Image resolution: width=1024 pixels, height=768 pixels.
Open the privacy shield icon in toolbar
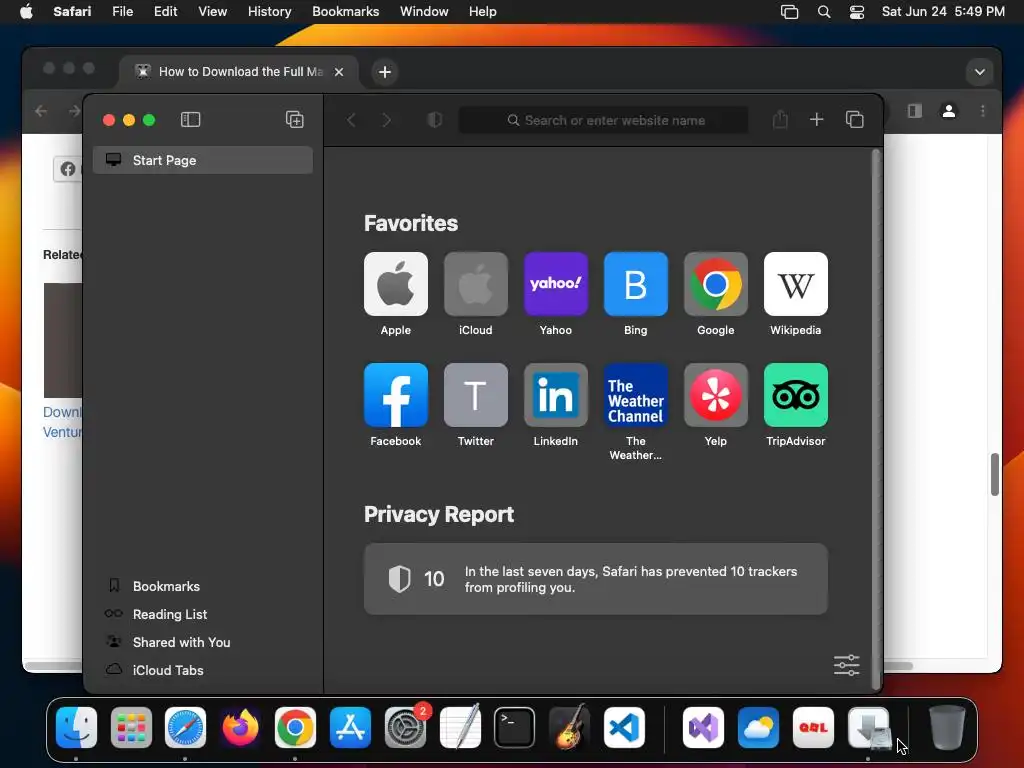tap(435, 120)
